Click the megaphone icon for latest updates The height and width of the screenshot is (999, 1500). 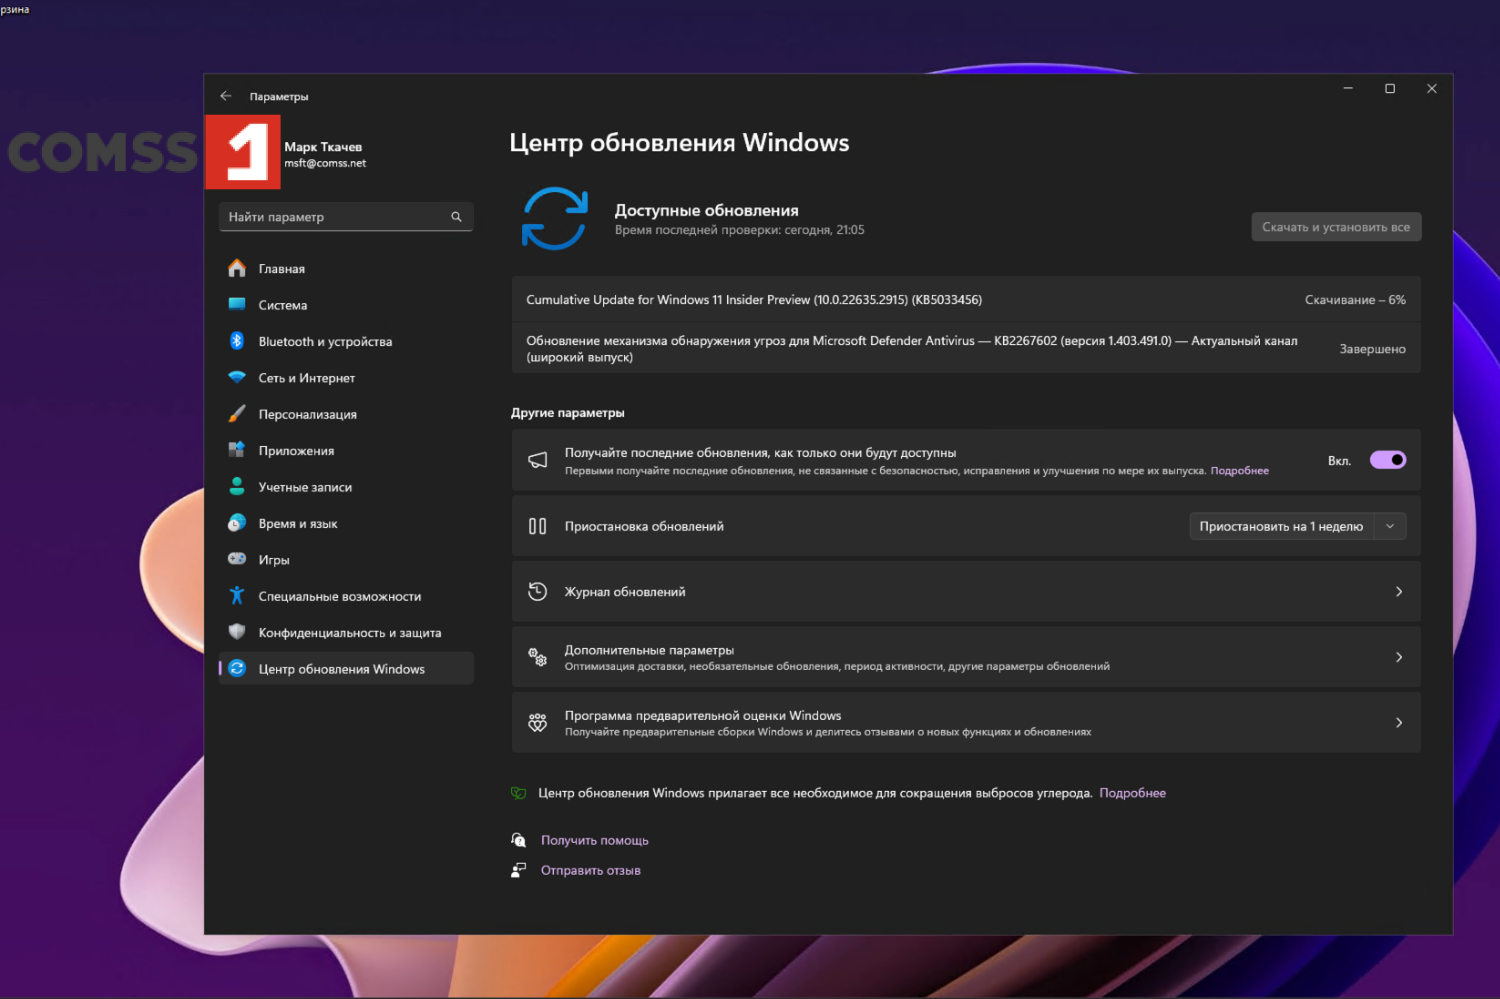pyautogui.click(x=538, y=460)
